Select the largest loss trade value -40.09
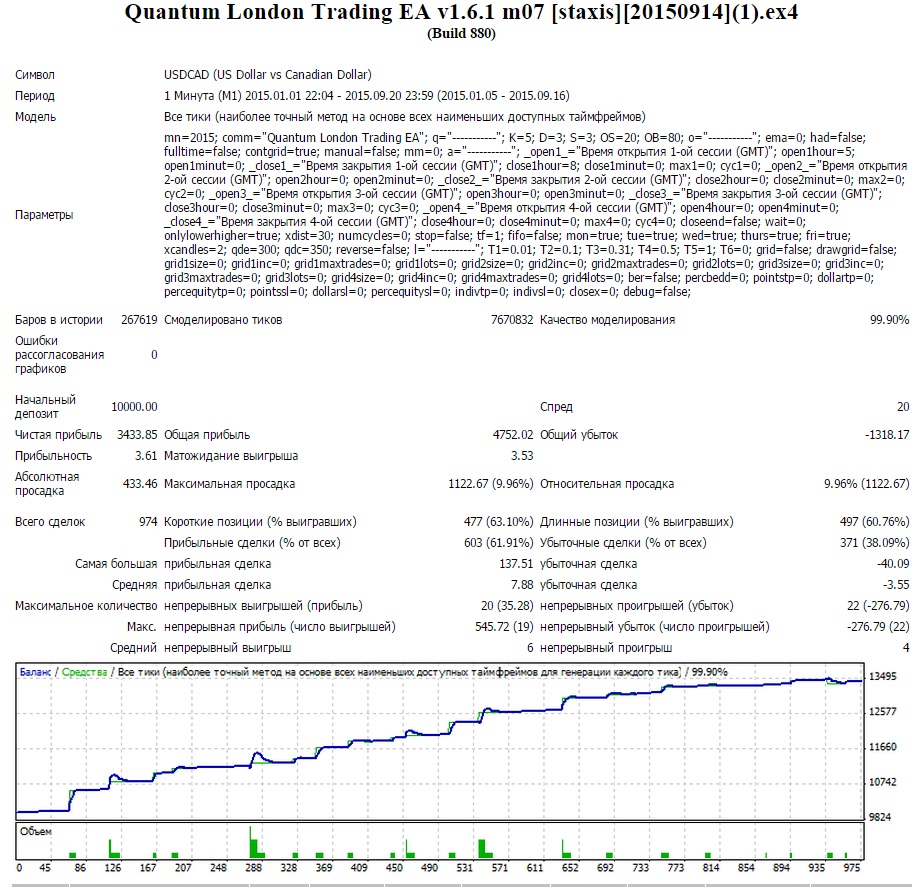The image size is (919, 887). pyautogui.click(x=893, y=563)
